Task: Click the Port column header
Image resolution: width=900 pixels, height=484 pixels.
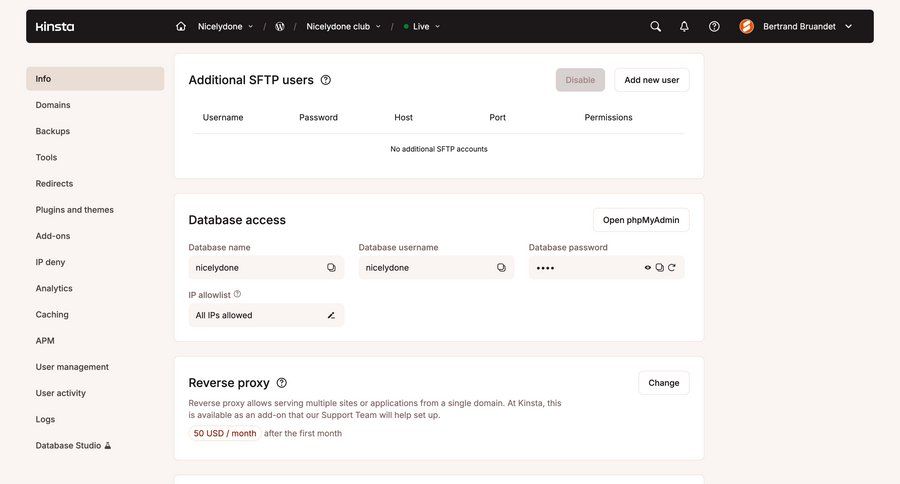Action: (498, 117)
